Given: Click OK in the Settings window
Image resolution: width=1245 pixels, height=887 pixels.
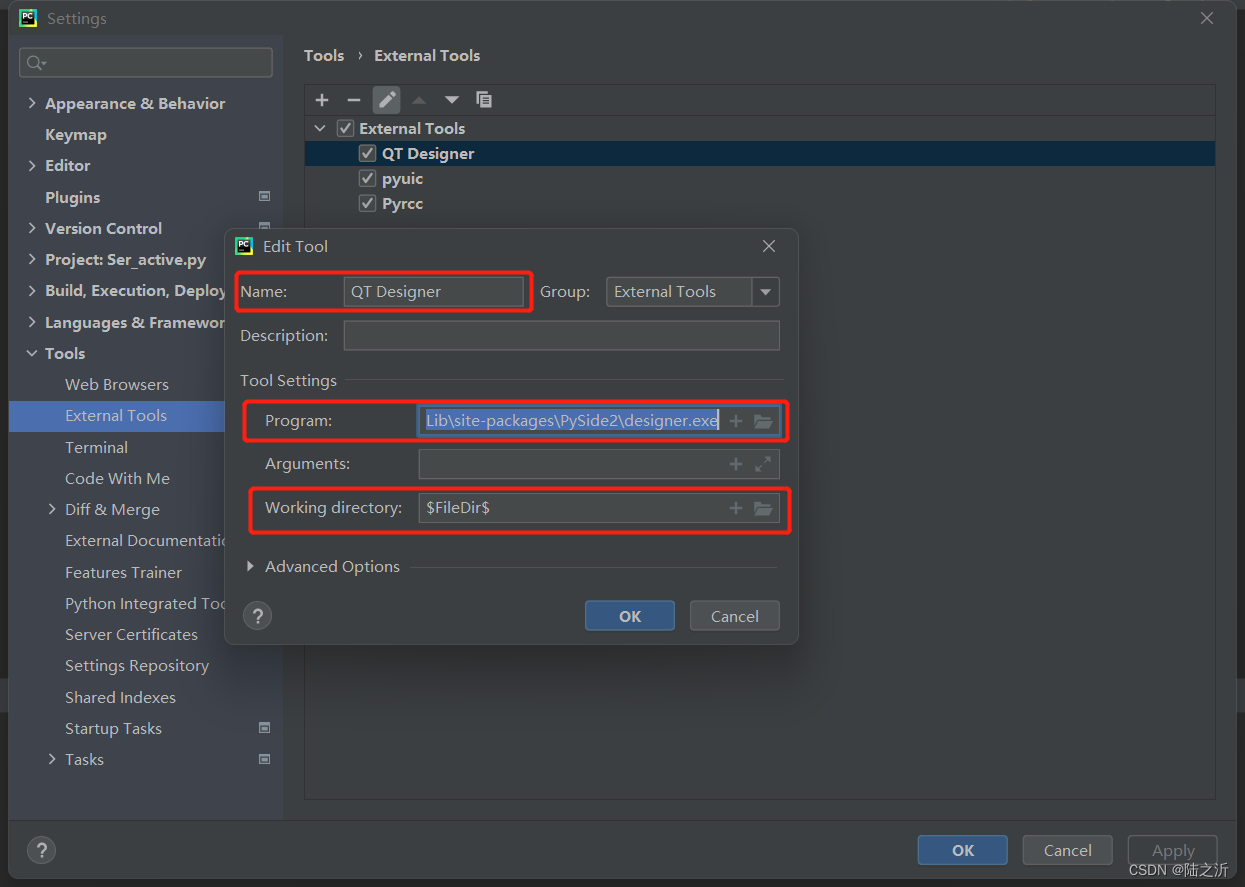Looking at the screenshot, I should pos(963,850).
